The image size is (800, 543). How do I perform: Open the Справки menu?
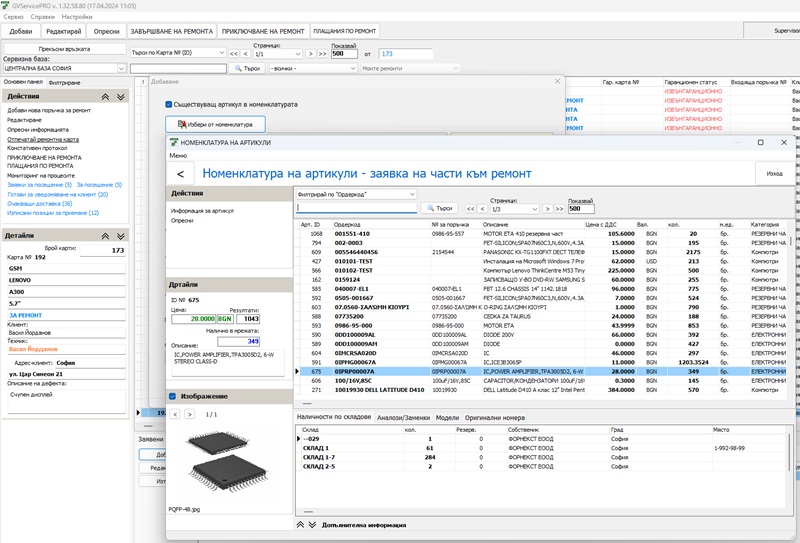click(x=42, y=17)
